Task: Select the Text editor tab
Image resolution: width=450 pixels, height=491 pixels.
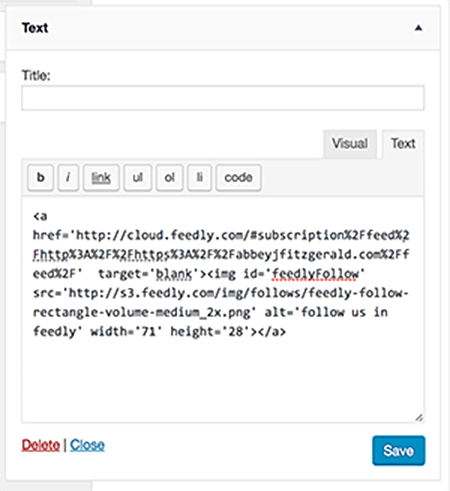Action: tap(403, 144)
